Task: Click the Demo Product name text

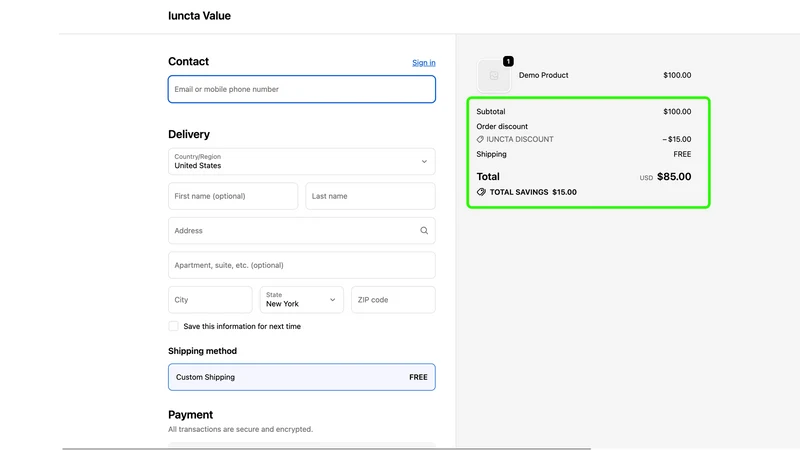Action: (543, 75)
